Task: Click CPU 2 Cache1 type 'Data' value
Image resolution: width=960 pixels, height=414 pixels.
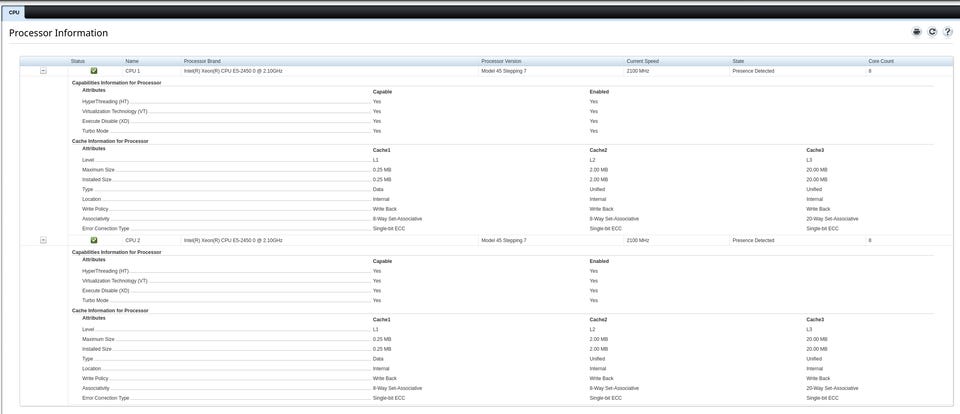Action: click(x=378, y=359)
